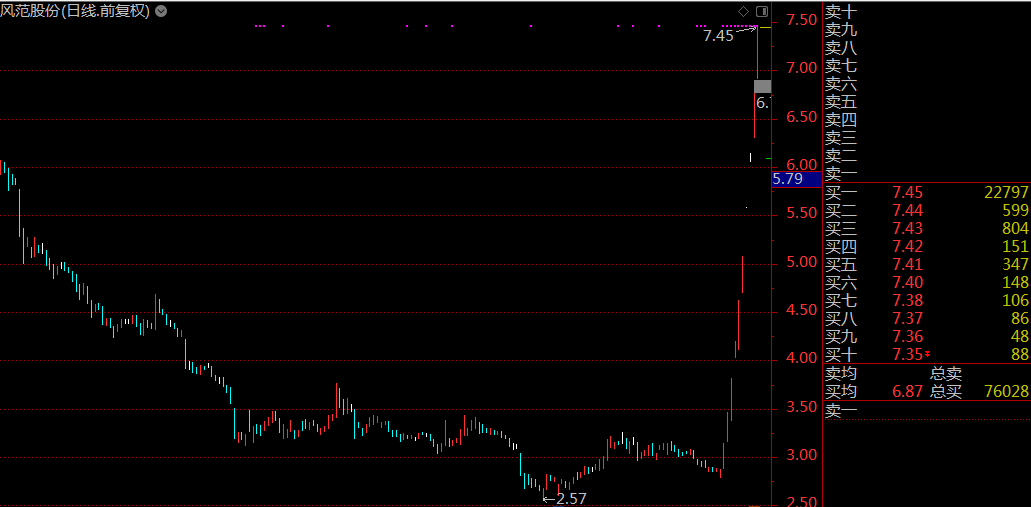The width and height of the screenshot is (1031, 507).
Task: Click the small arrow icon beside 7.35
Action: tap(927, 354)
